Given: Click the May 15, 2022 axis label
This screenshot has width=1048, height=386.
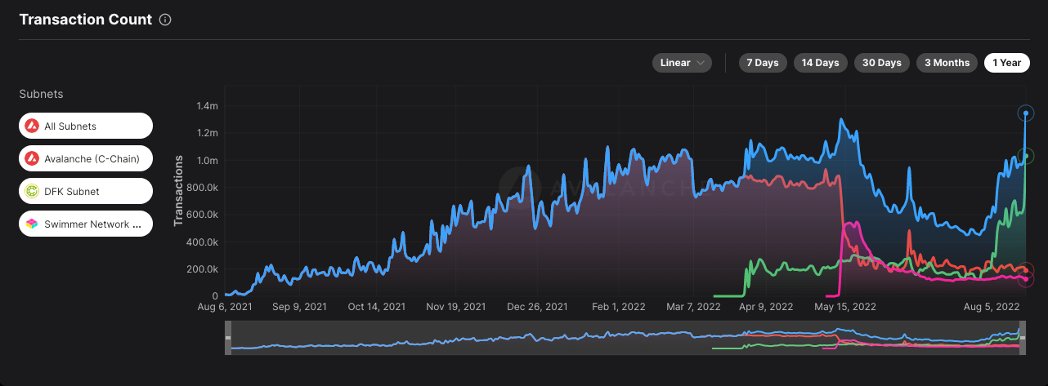Looking at the screenshot, I should (845, 307).
